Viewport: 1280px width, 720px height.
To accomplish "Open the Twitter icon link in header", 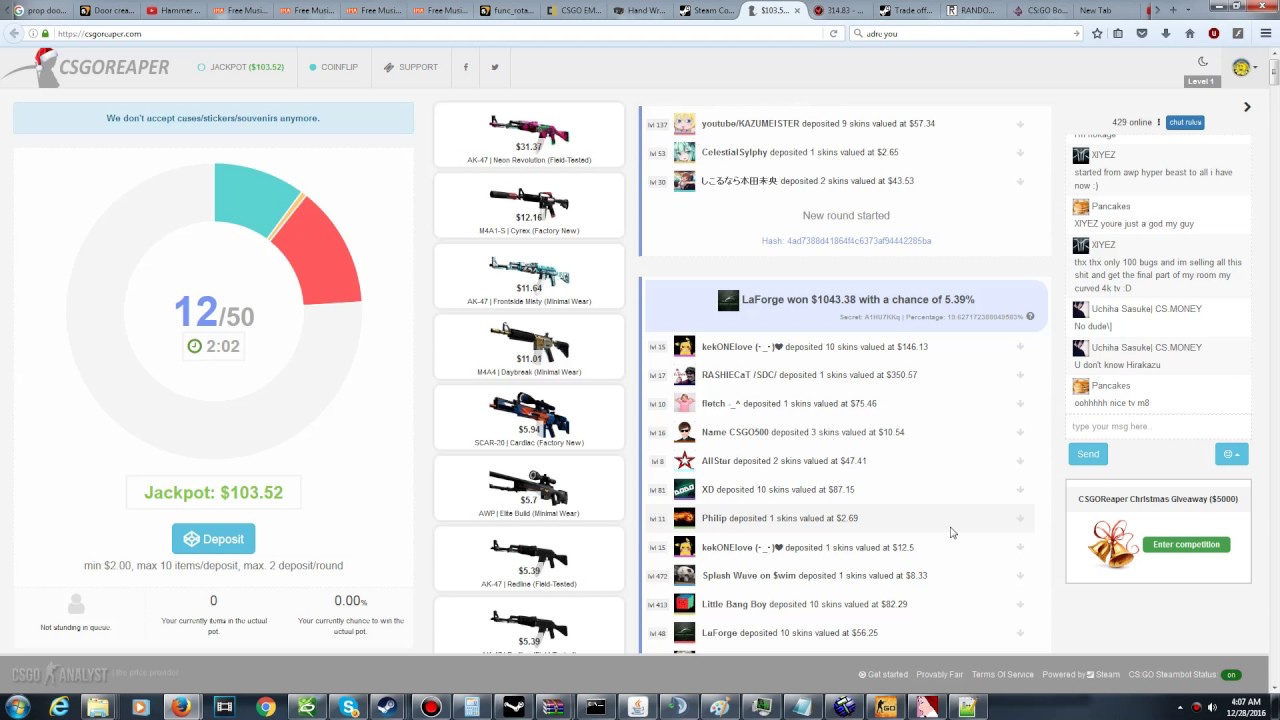I will pos(495,67).
